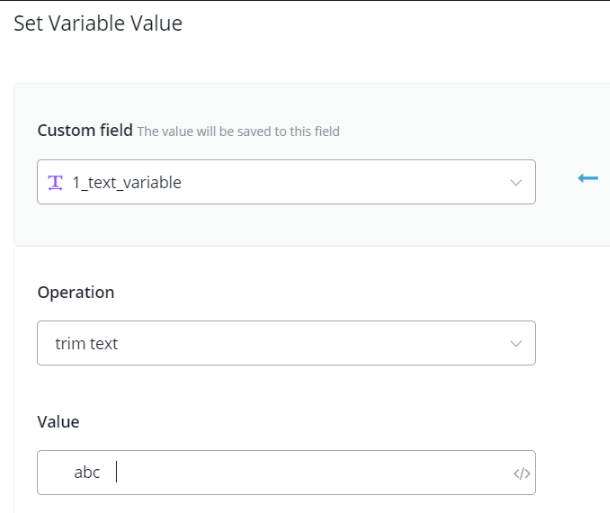Screen dimensions: 610x513
Task: Click inside the Value input field
Action: pyautogui.click(x=300, y=472)
